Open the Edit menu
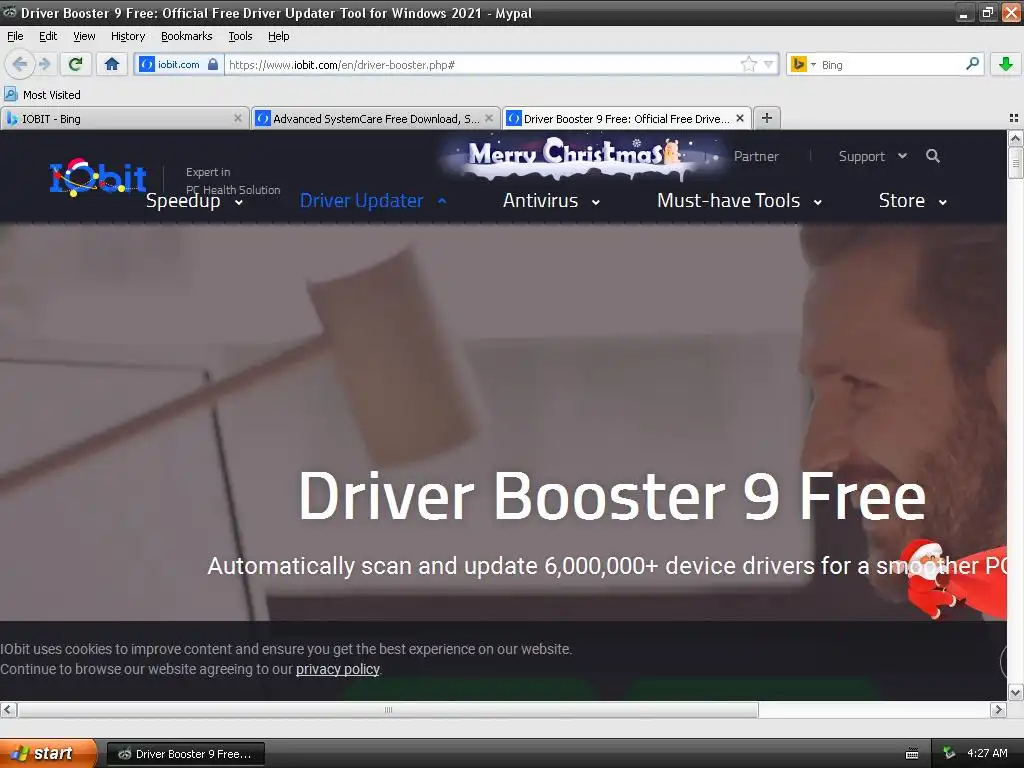Viewport: 1024px width, 768px height. pos(48,36)
